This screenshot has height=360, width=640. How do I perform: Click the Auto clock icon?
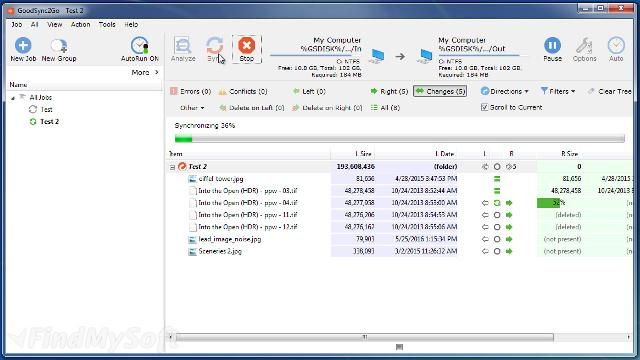click(x=616, y=45)
